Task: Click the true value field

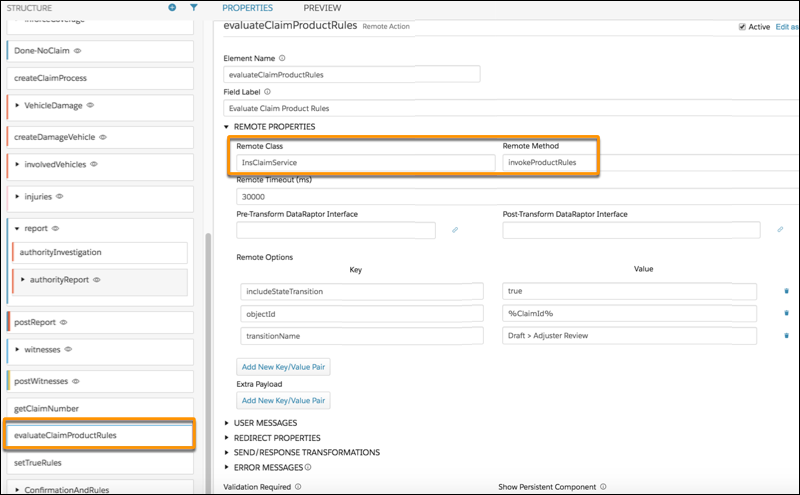Action: click(630, 291)
